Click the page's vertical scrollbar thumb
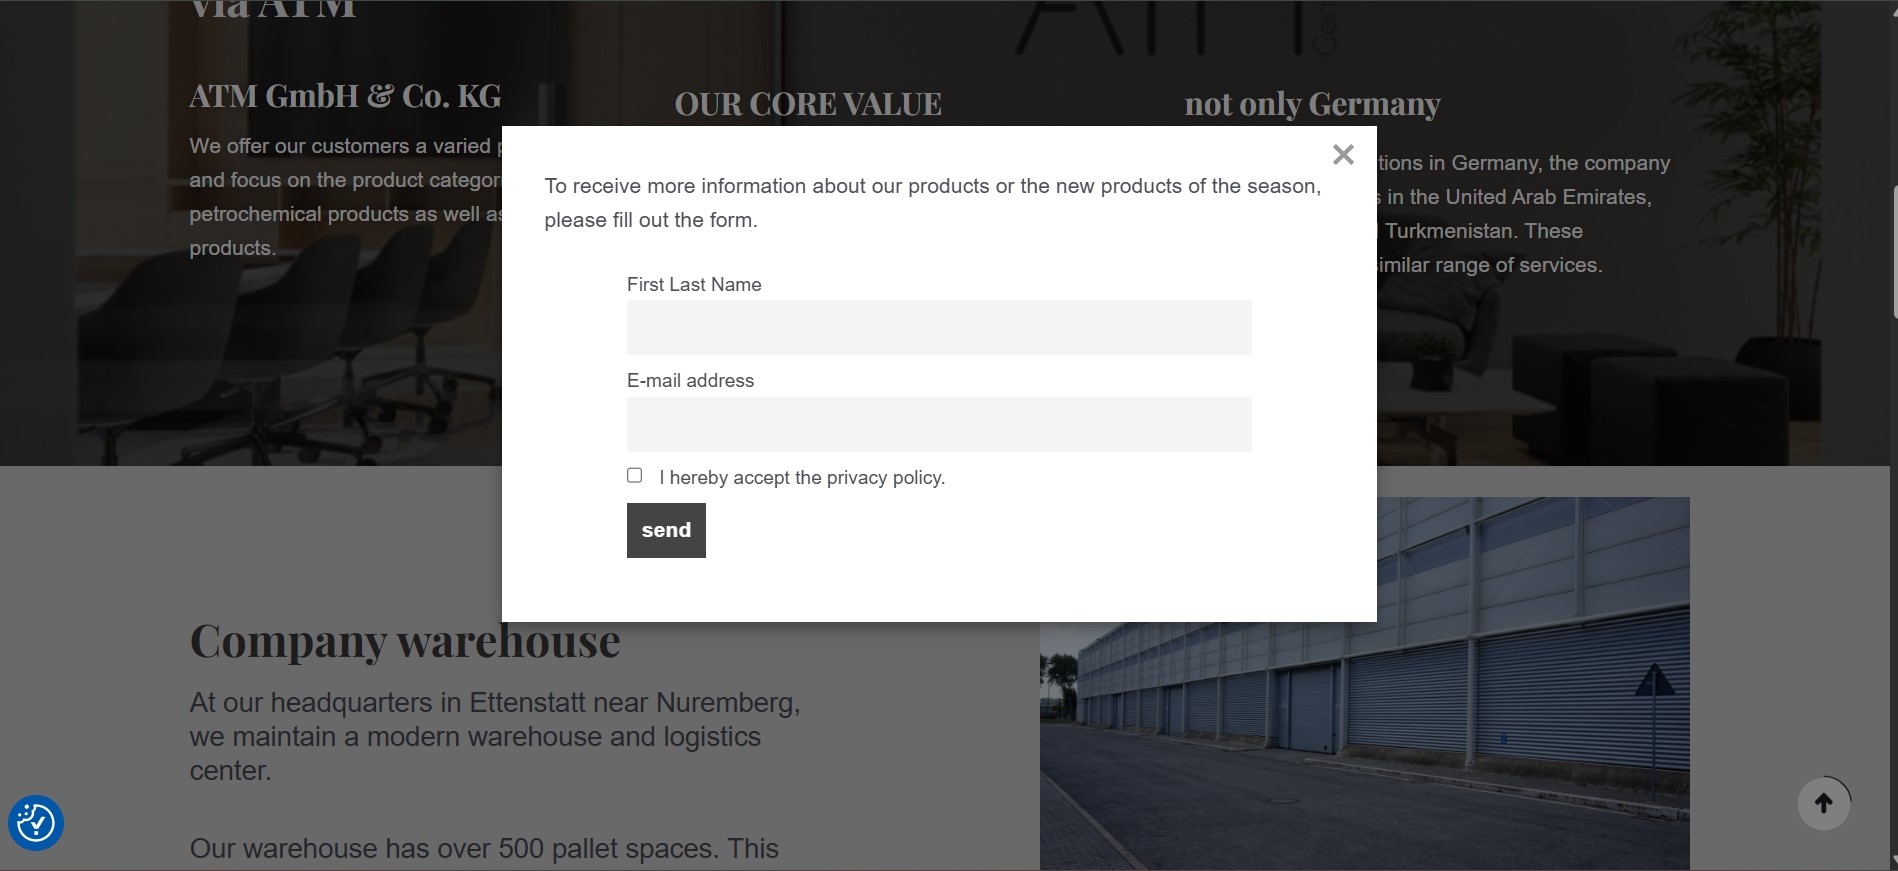Image resolution: width=1898 pixels, height=871 pixels. click(1893, 250)
